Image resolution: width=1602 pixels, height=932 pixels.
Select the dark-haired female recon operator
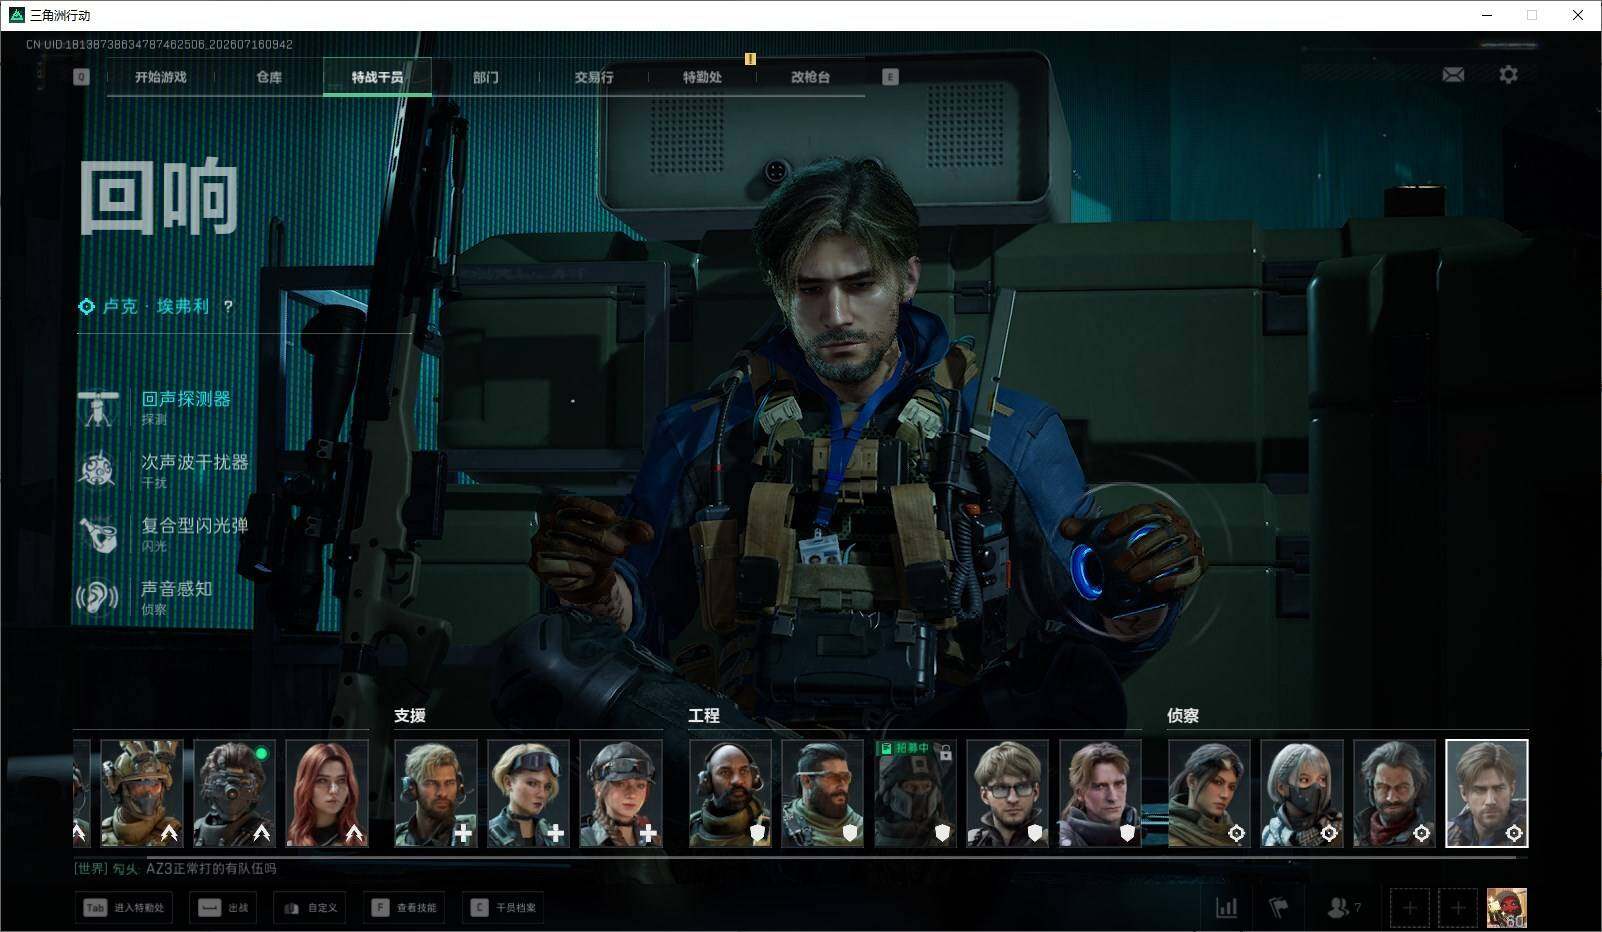1209,793
